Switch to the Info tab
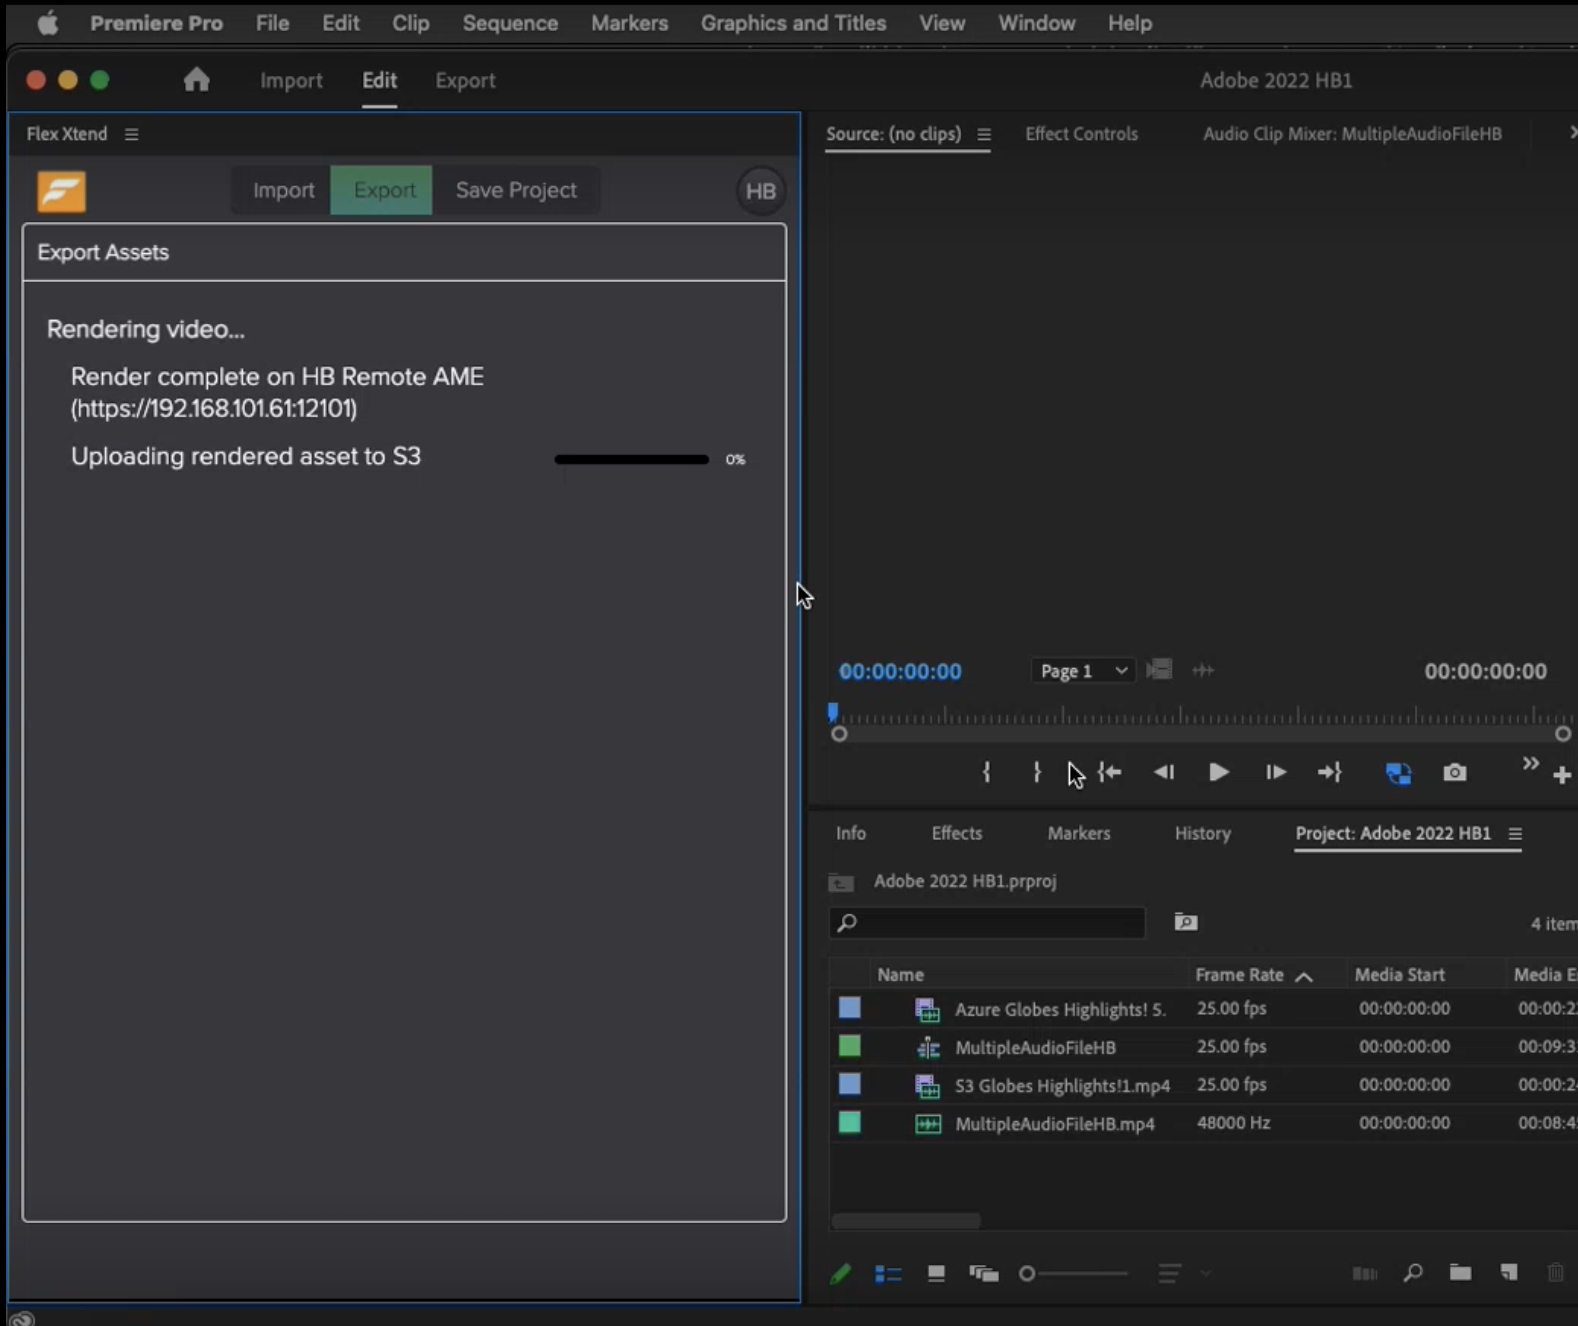Screen dimensions: 1578x1326 click(x=851, y=833)
